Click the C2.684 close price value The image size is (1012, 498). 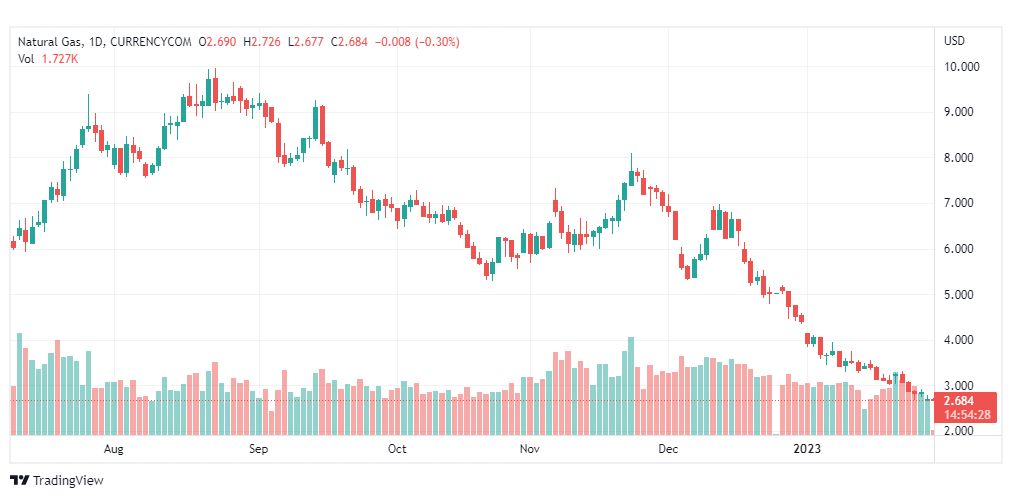(x=349, y=42)
